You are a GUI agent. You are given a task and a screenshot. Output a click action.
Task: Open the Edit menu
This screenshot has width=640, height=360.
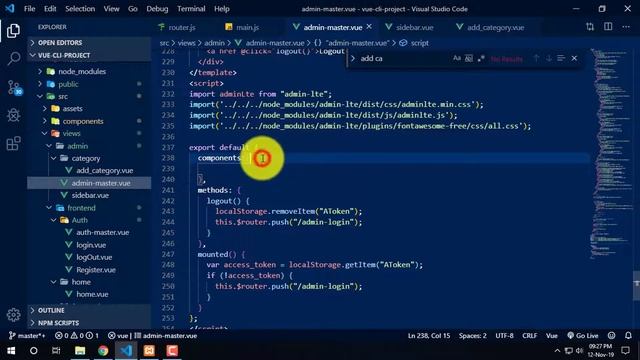coord(50,9)
